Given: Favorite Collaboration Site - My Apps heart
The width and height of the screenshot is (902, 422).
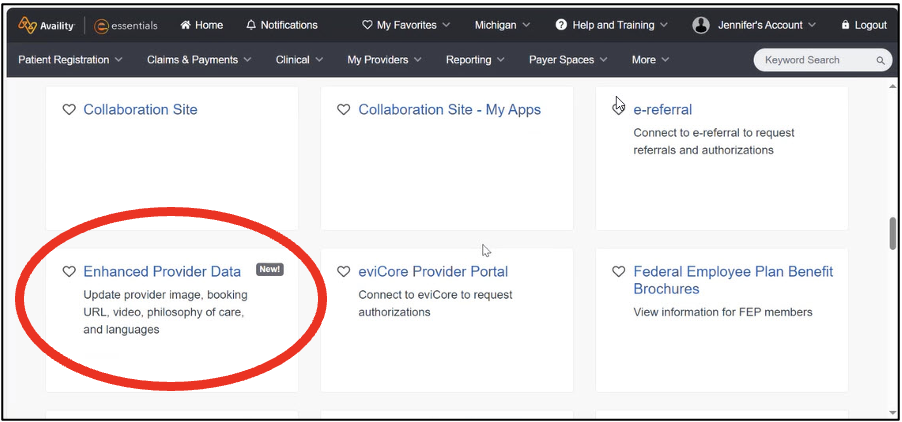Looking at the screenshot, I should (x=343, y=110).
